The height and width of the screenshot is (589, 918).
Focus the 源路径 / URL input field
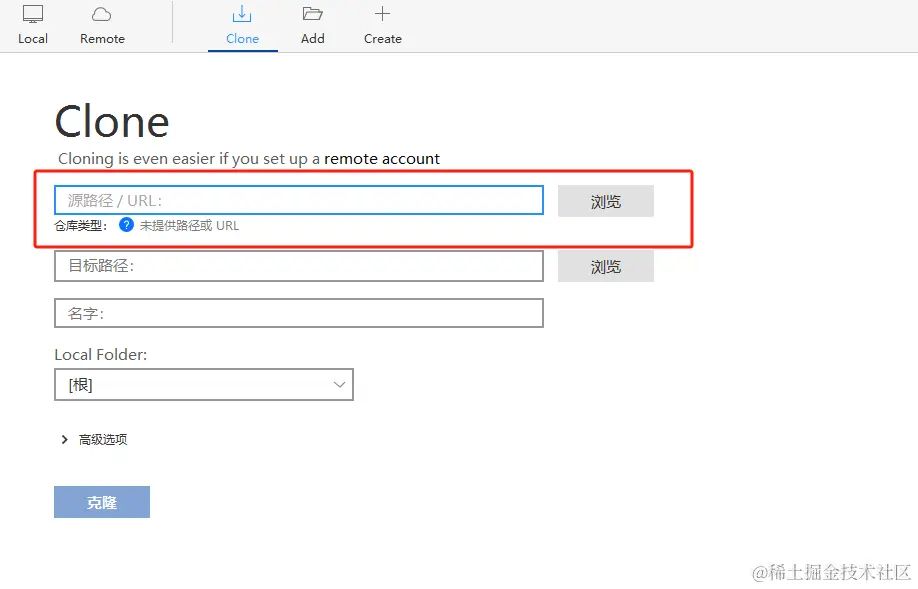click(x=299, y=200)
